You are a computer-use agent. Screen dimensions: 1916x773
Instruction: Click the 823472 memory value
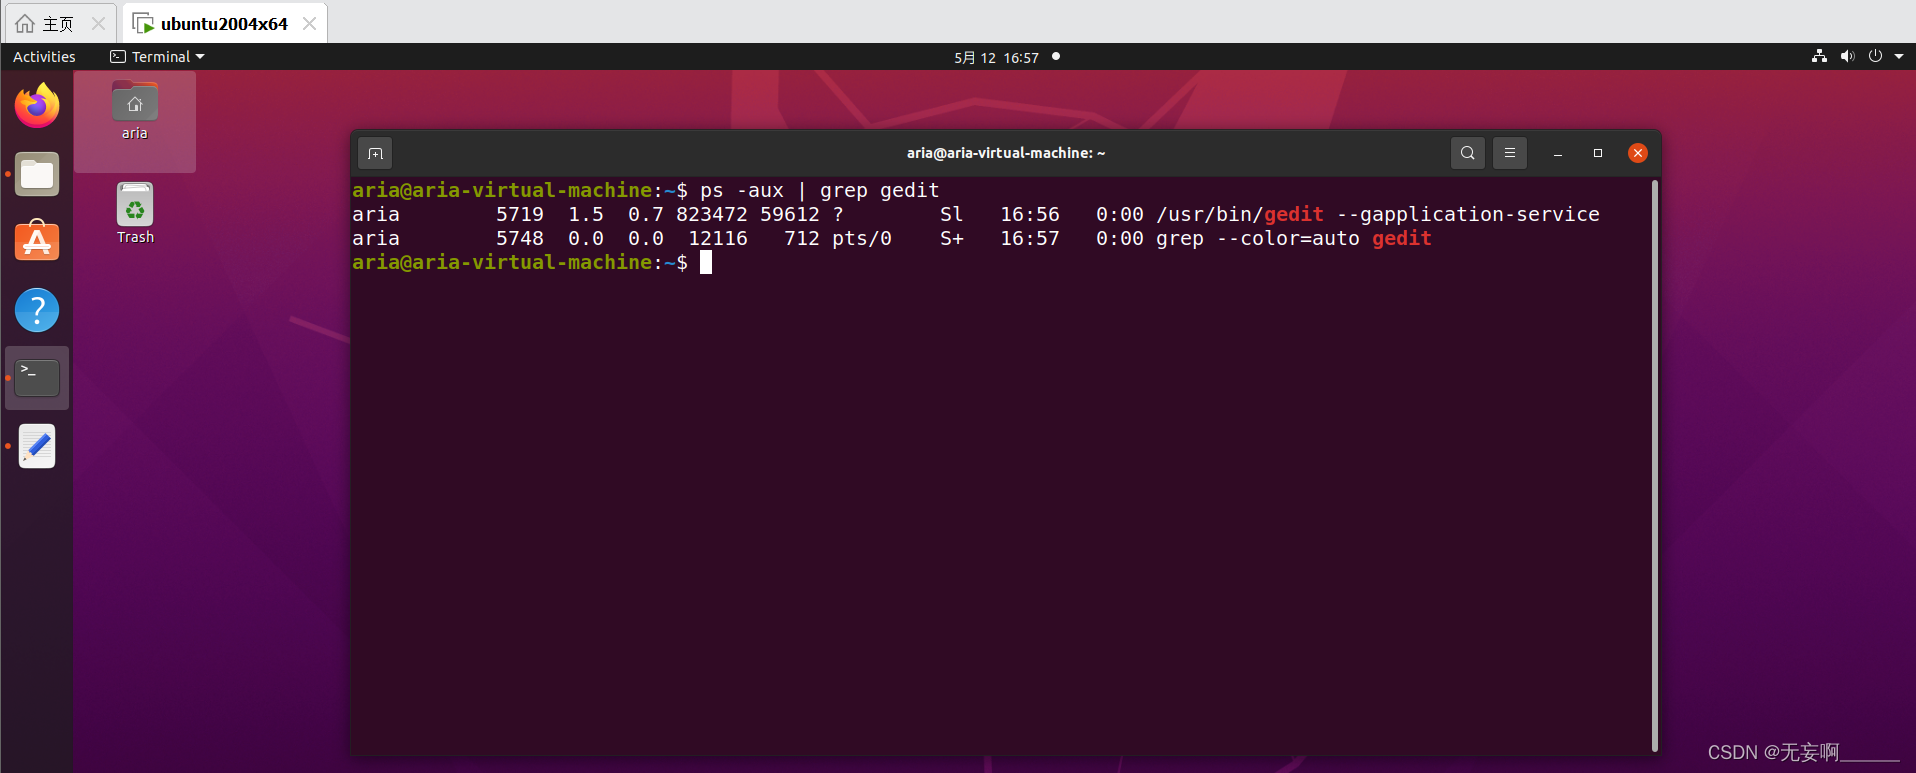[x=712, y=214]
